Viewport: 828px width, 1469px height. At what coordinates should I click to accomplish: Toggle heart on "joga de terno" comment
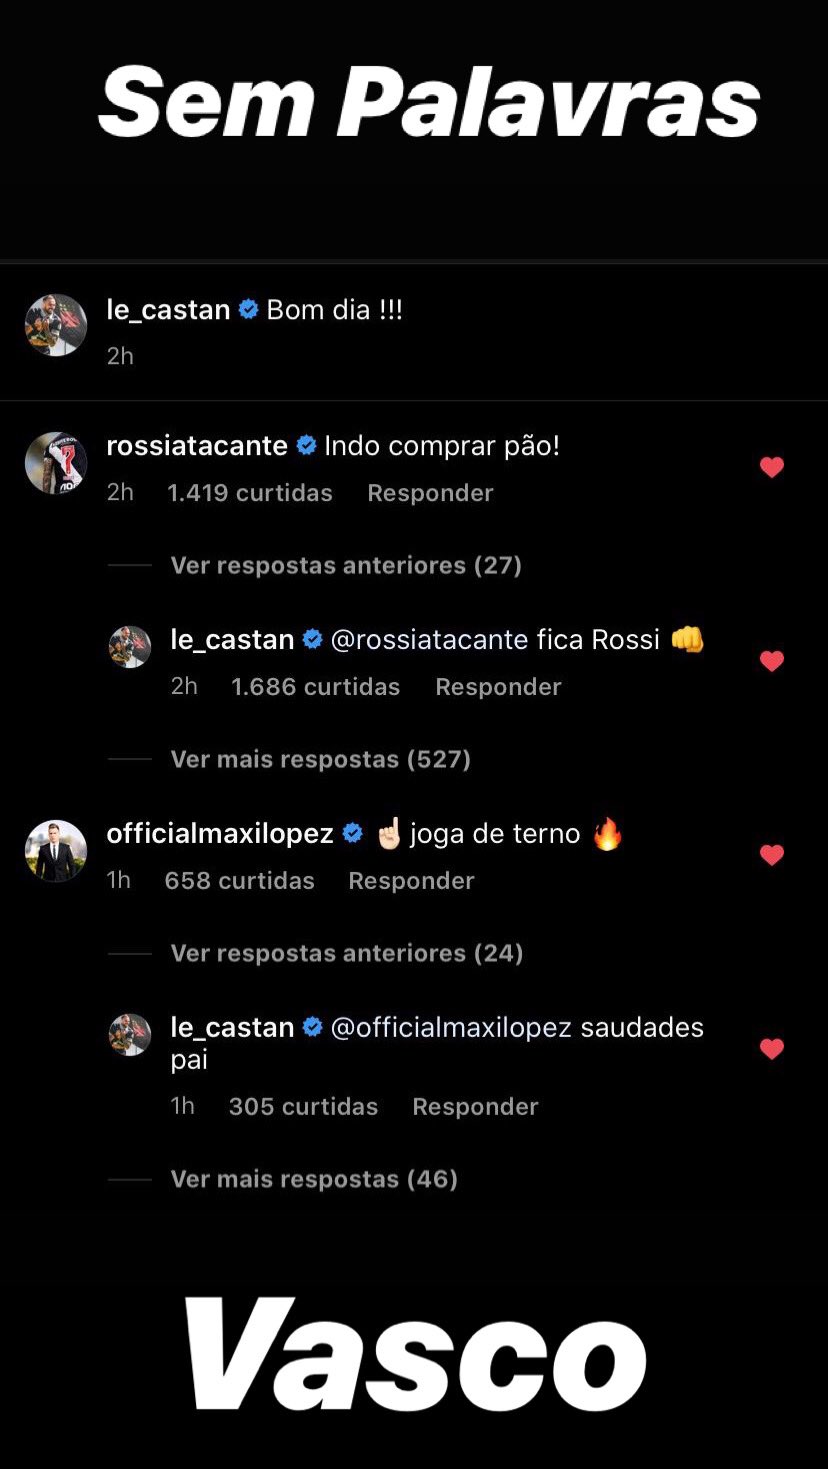click(x=771, y=855)
